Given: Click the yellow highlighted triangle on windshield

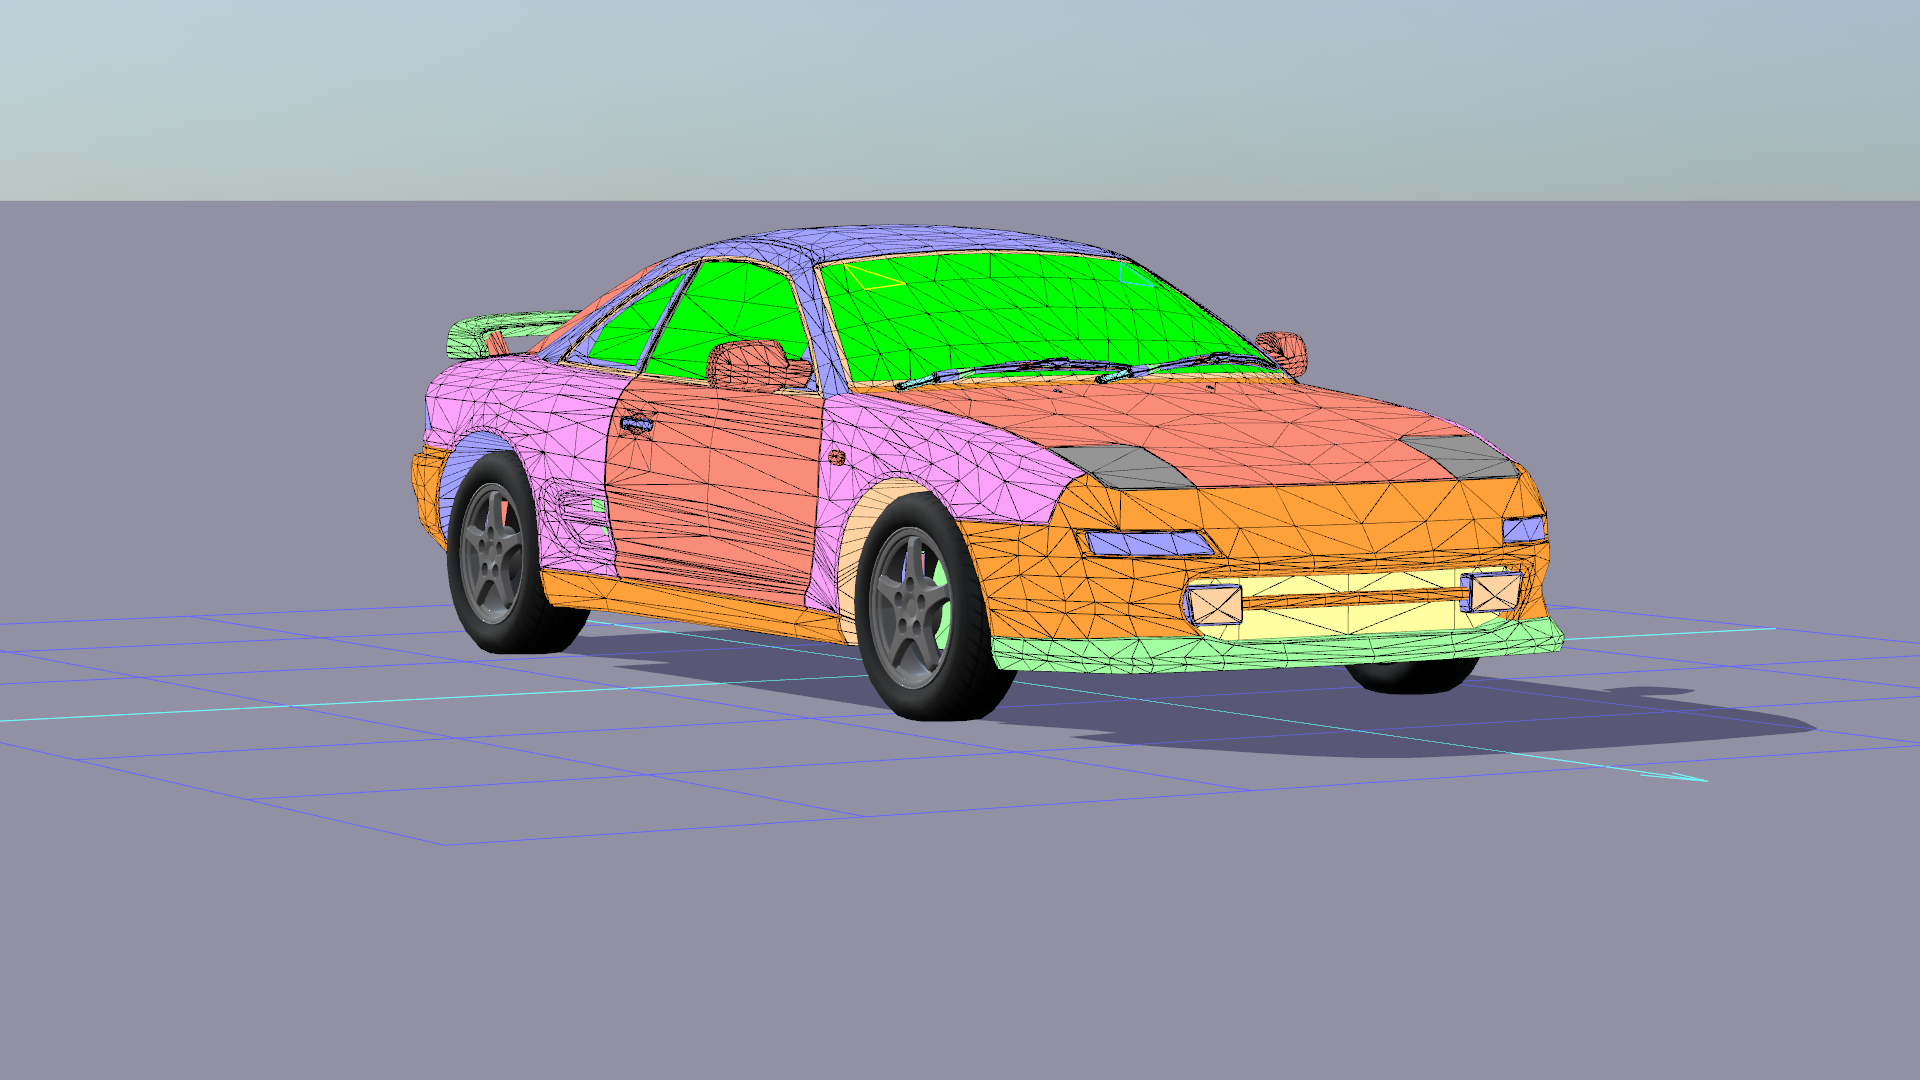Looking at the screenshot, I should (873, 277).
